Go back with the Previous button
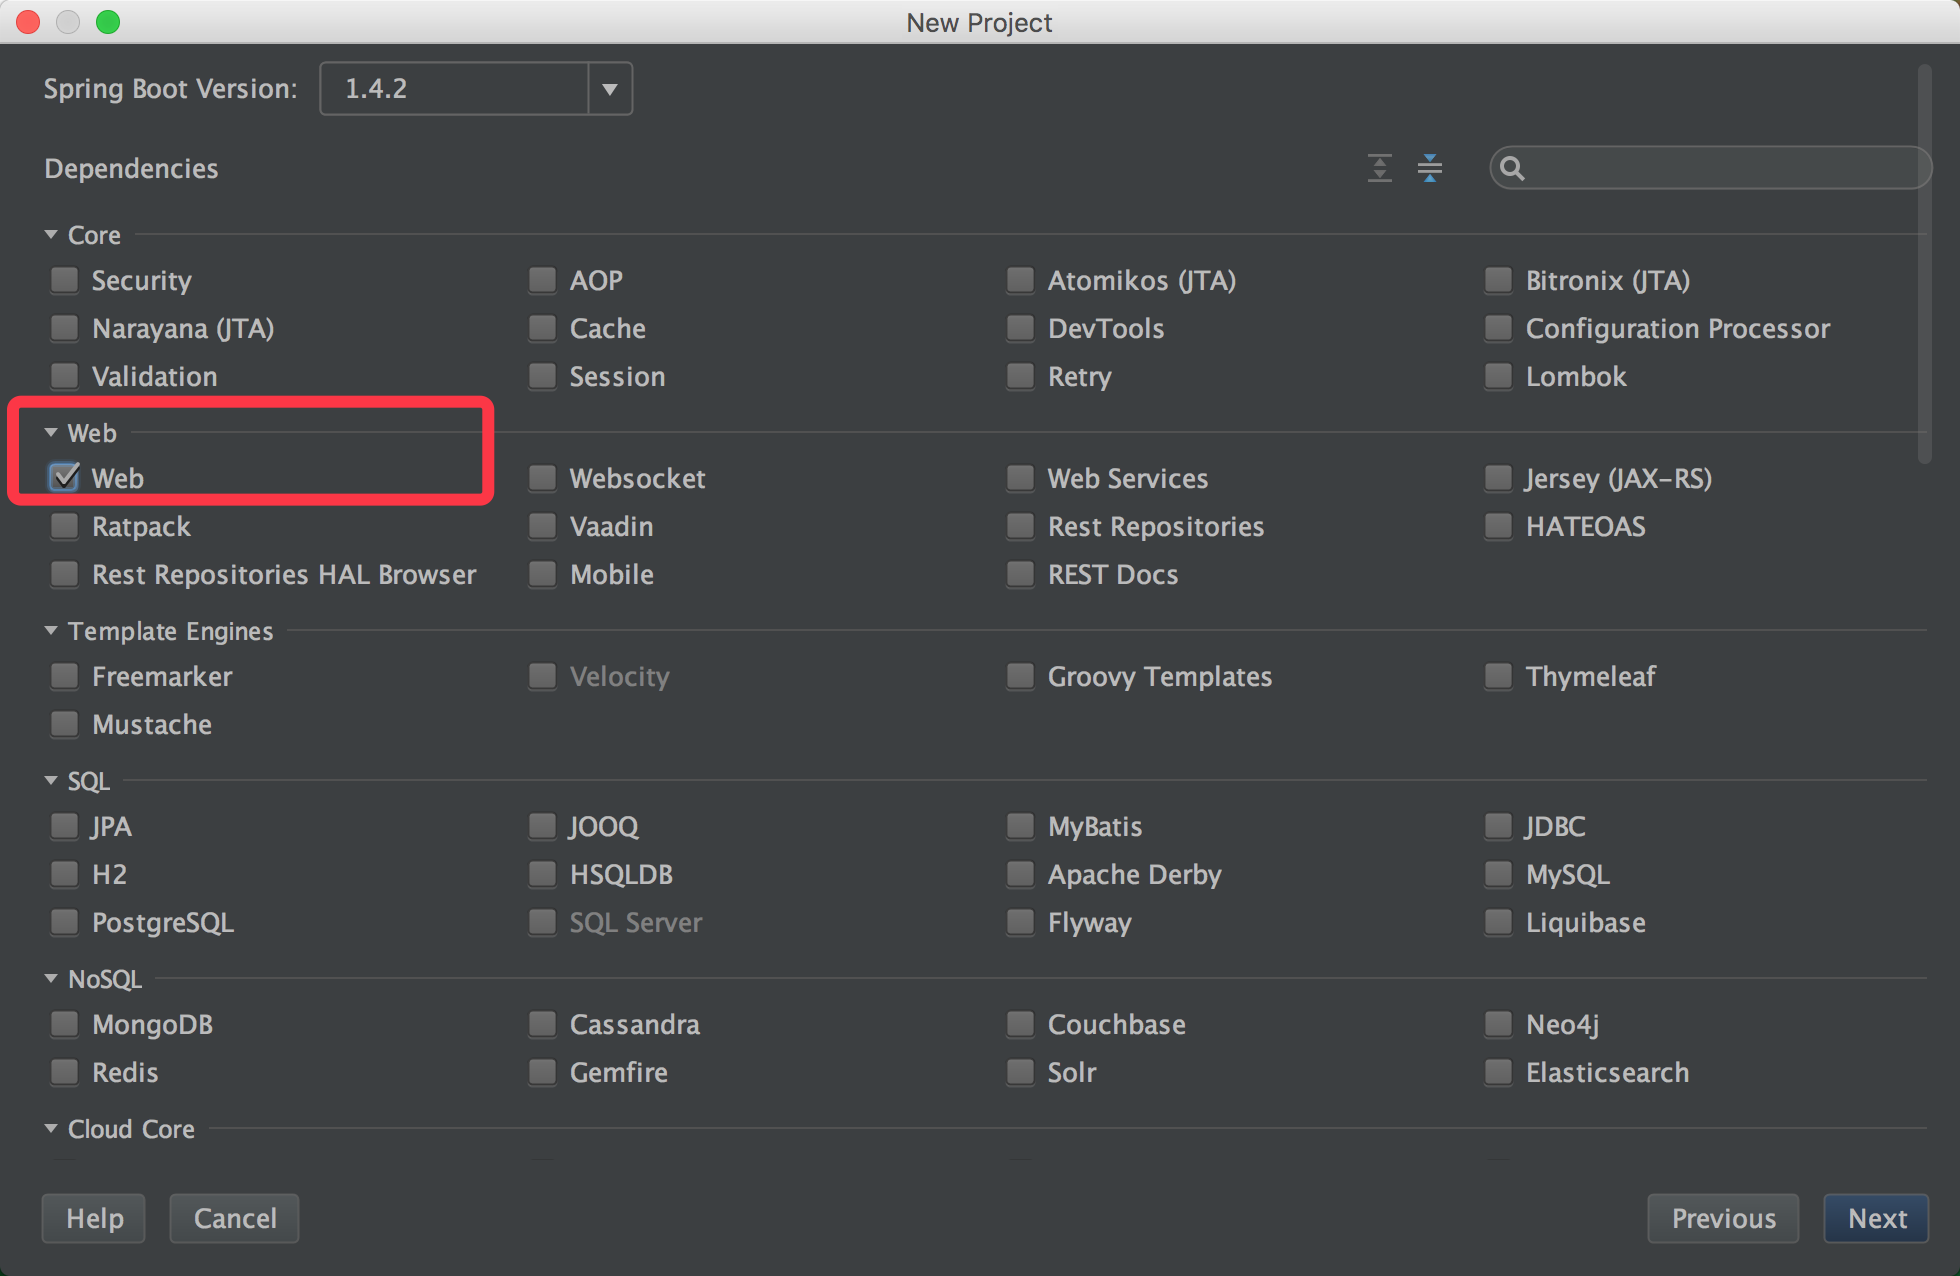This screenshot has width=1960, height=1276. (x=1724, y=1218)
